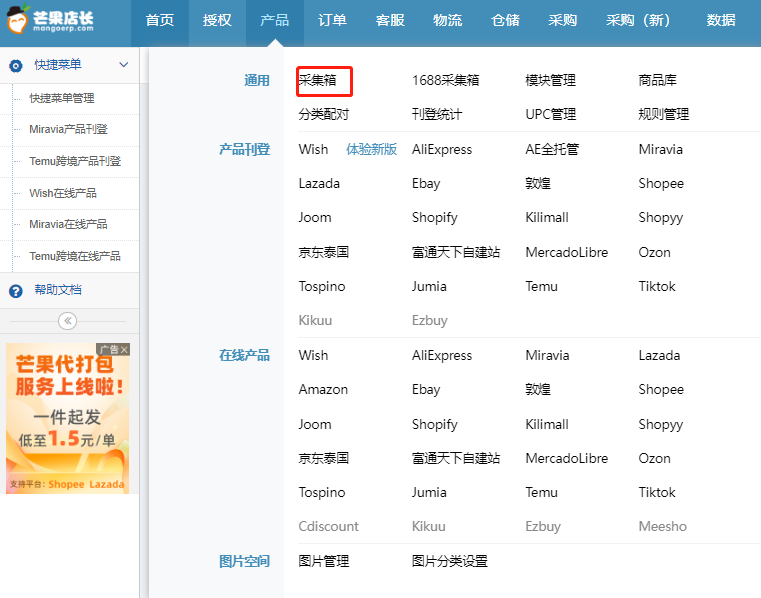This screenshot has width=761, height=598.
Task: Open 刊登统计
Action: tap(437, 115)
